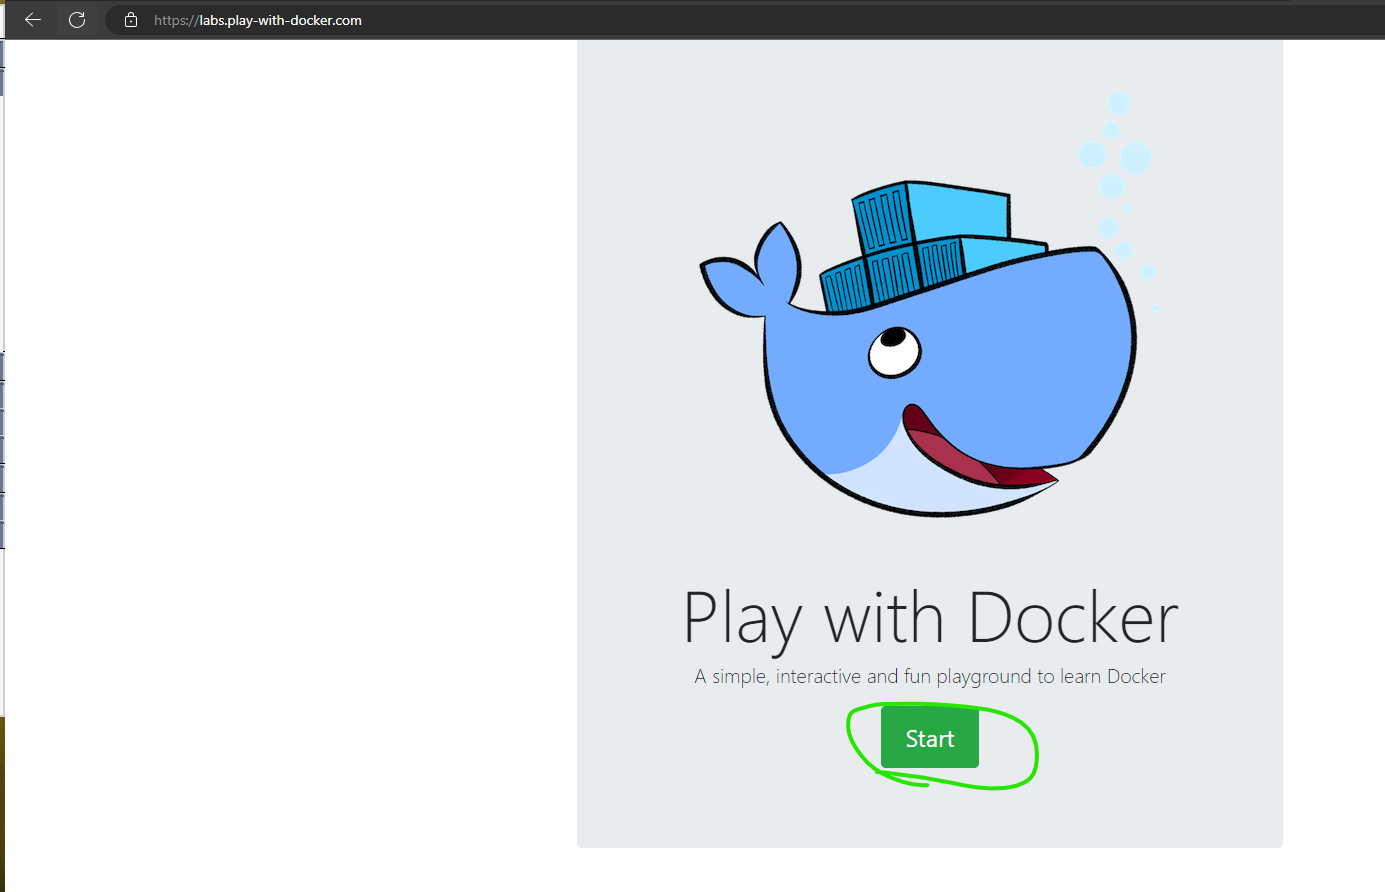
Task: Click the Docker whale logo image
Action: 929,305
